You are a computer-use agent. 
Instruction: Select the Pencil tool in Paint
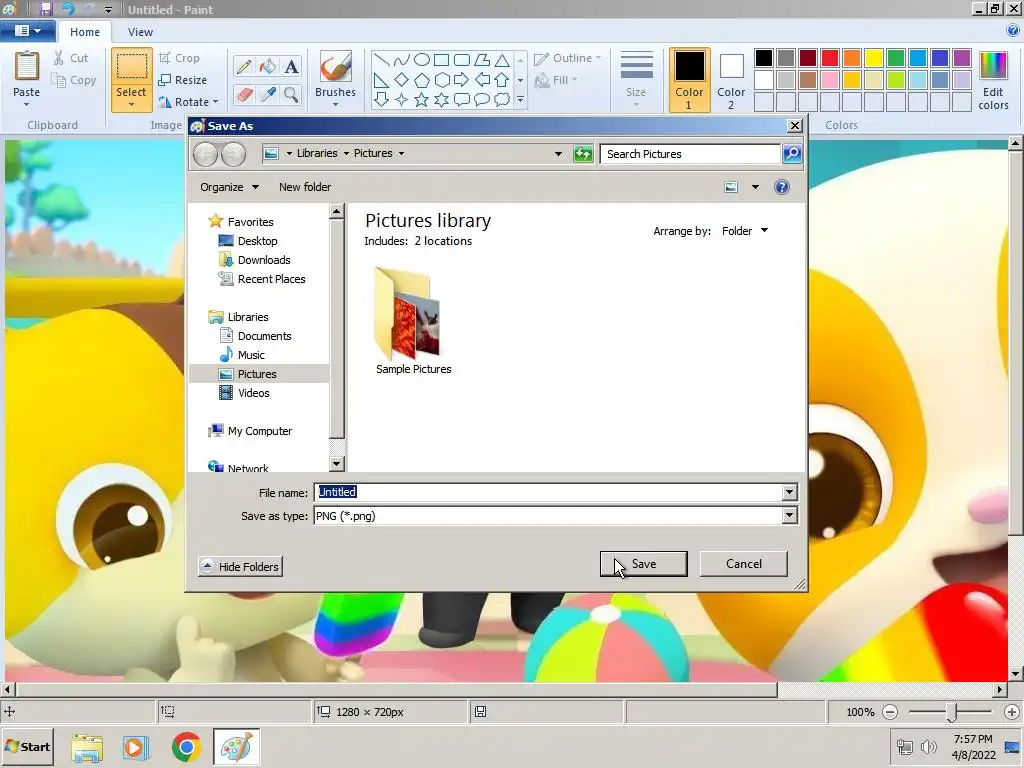pos(244,67)
